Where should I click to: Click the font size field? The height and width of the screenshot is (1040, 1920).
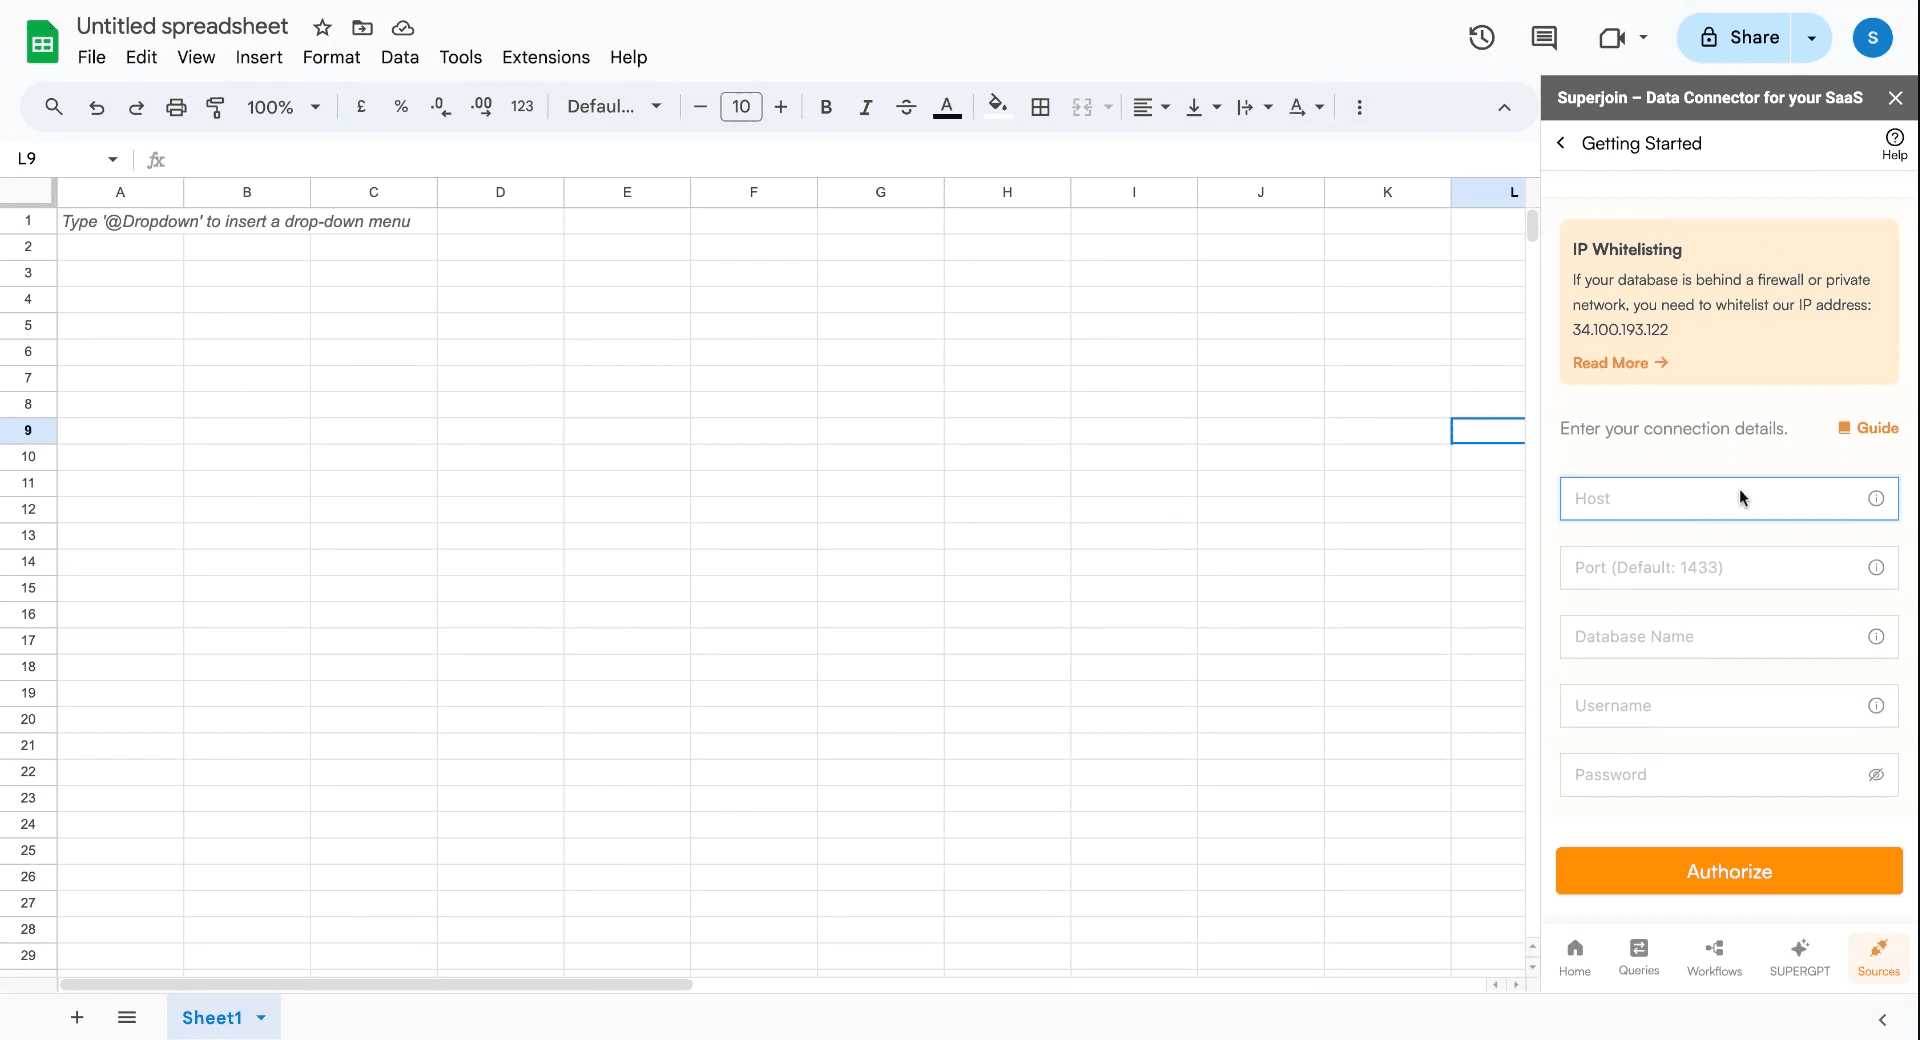(x=741, y=107)
